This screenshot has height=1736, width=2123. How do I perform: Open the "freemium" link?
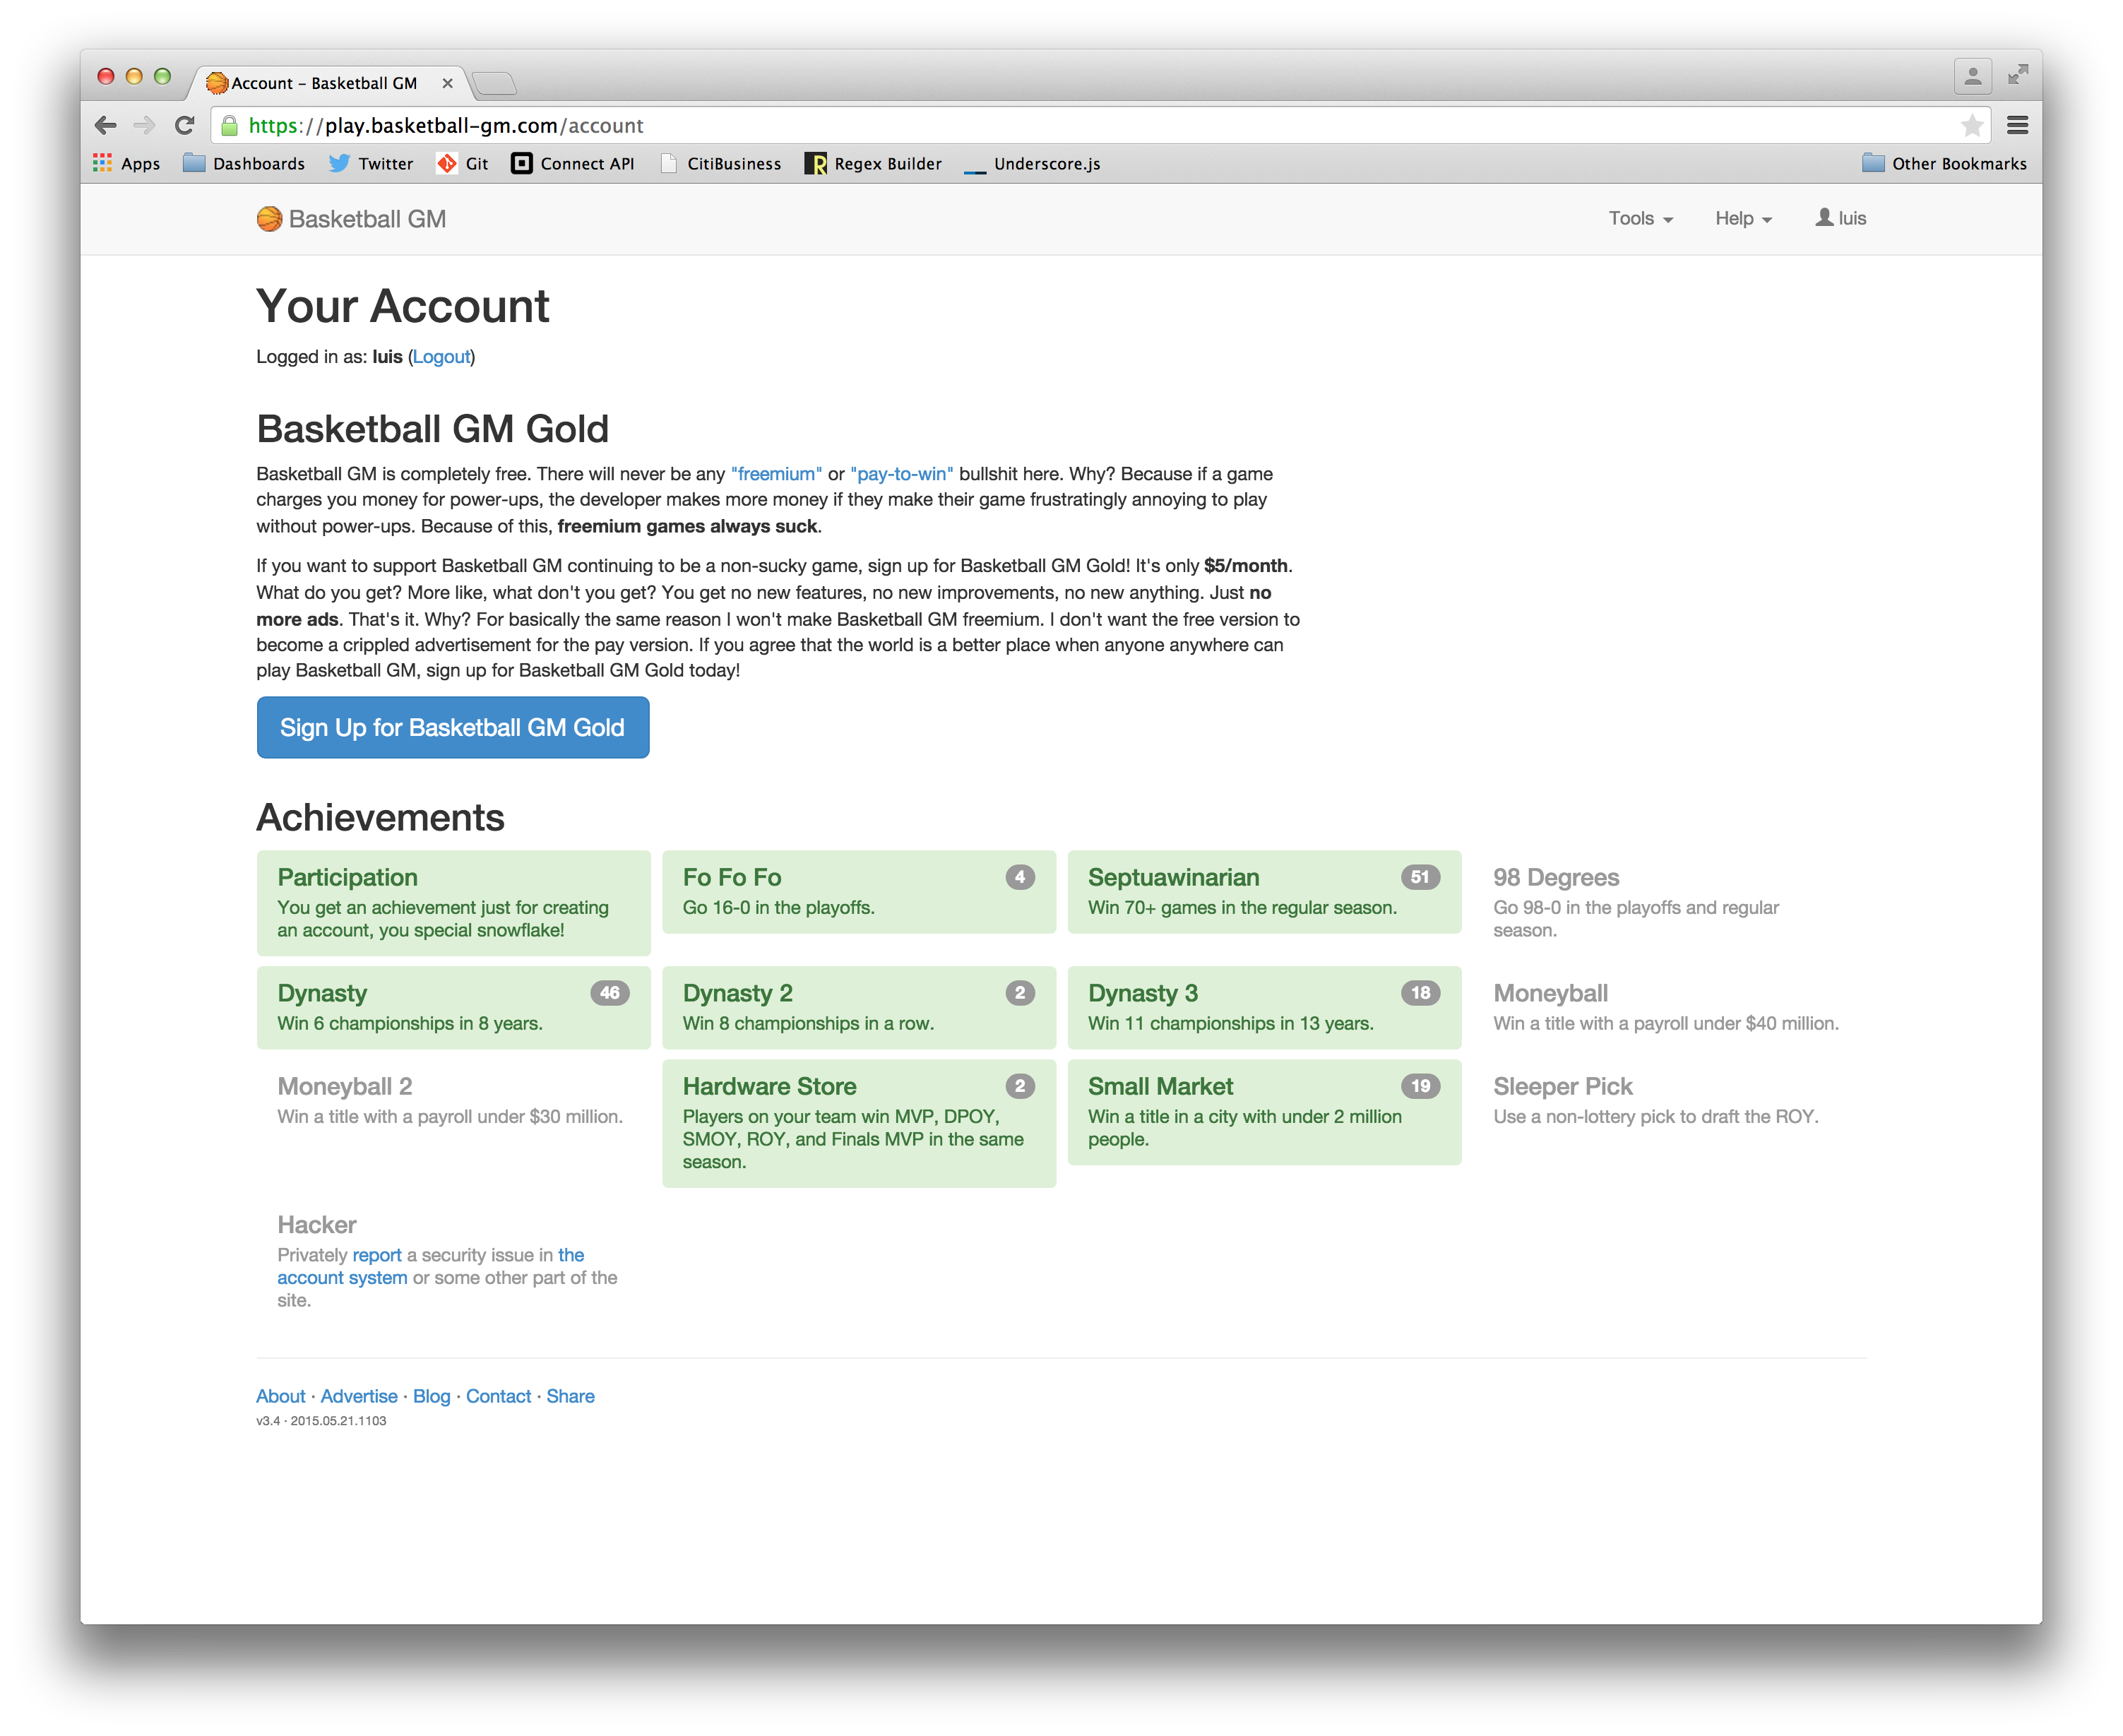776,474
